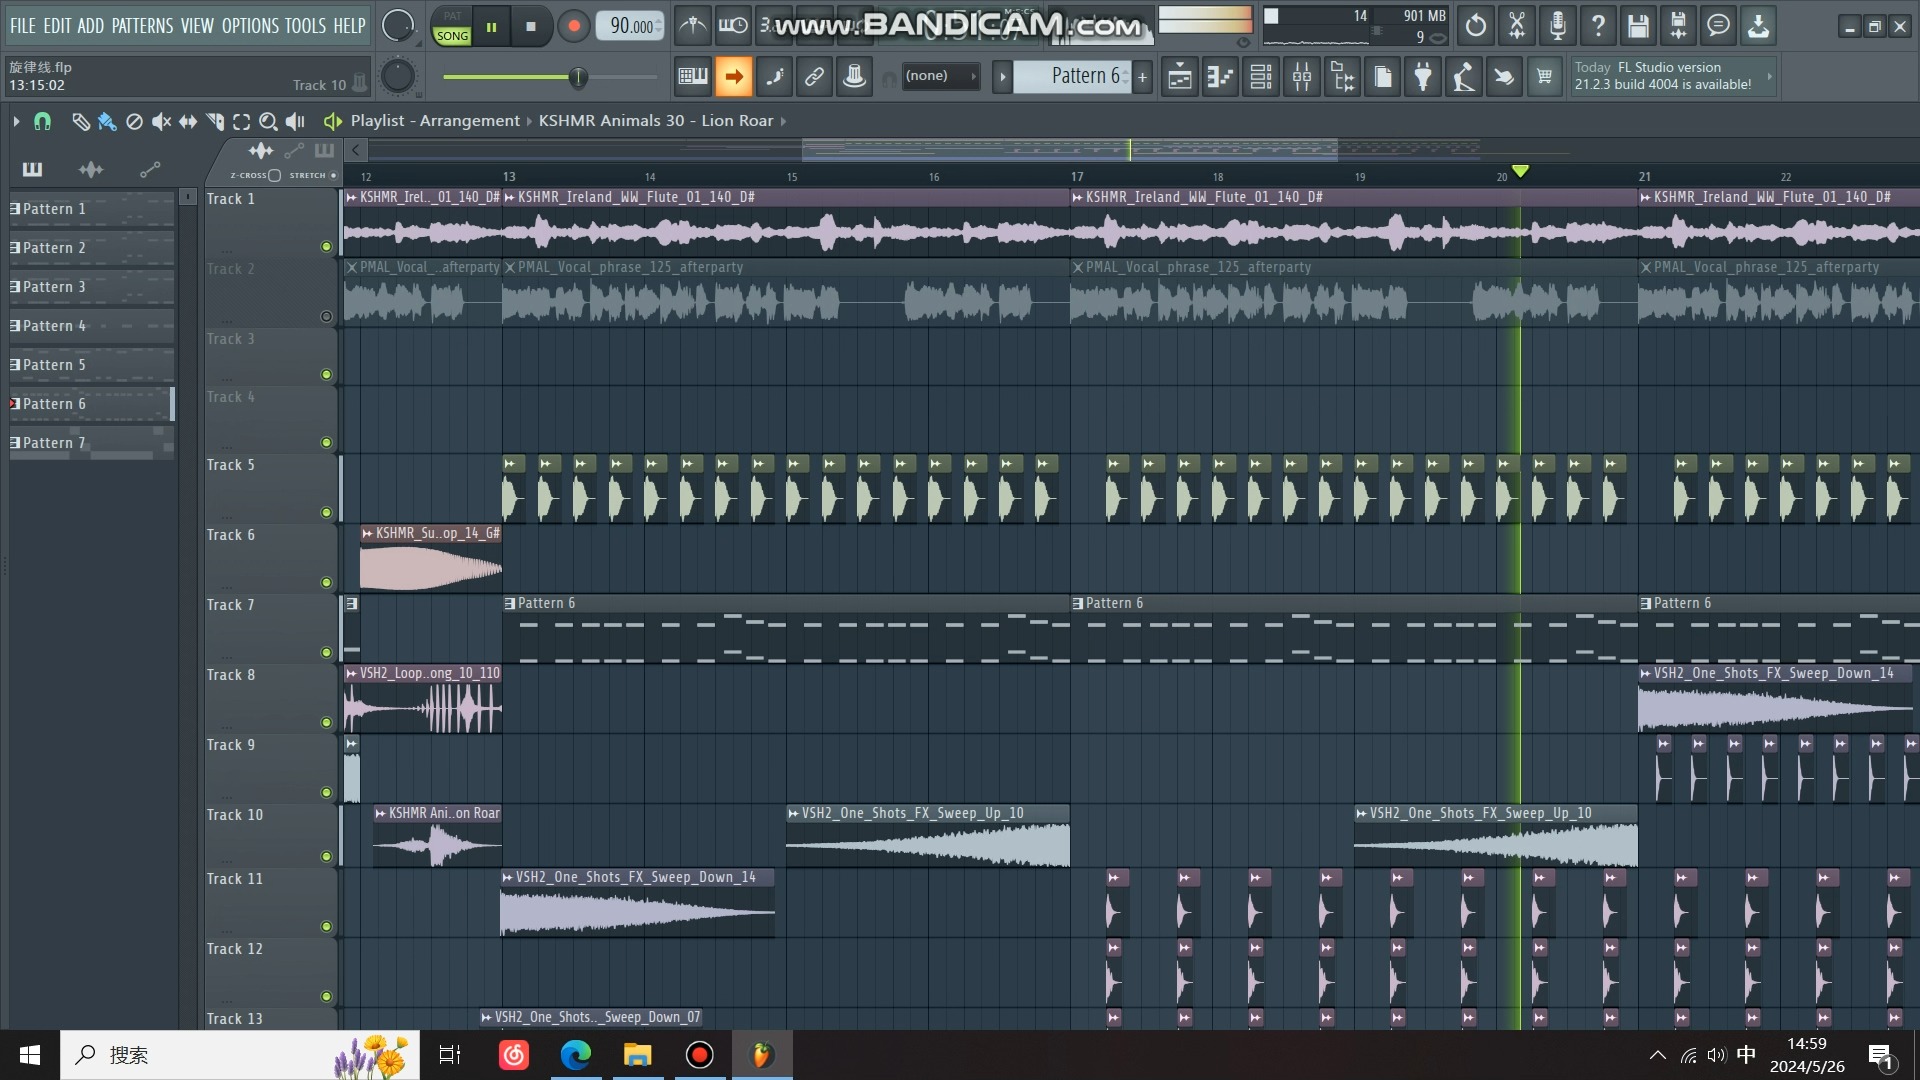Select the playlist Zoom magnifier tool
Image resolution: width=1920 pixels, height=1080 pixels.
pyautogui.click(x=268, y=121)
